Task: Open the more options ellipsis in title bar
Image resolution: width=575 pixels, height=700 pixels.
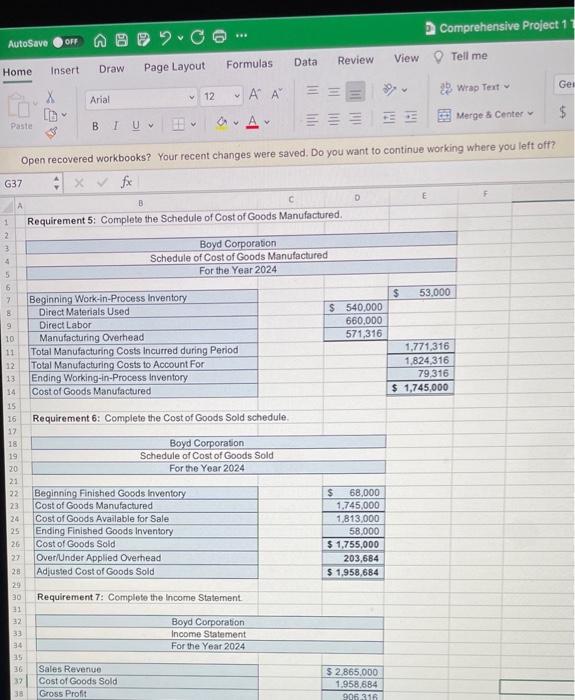Action: coord(242,35)
